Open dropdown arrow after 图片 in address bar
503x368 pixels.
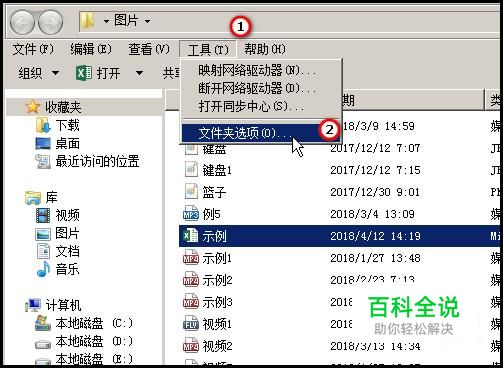[147, 22]
